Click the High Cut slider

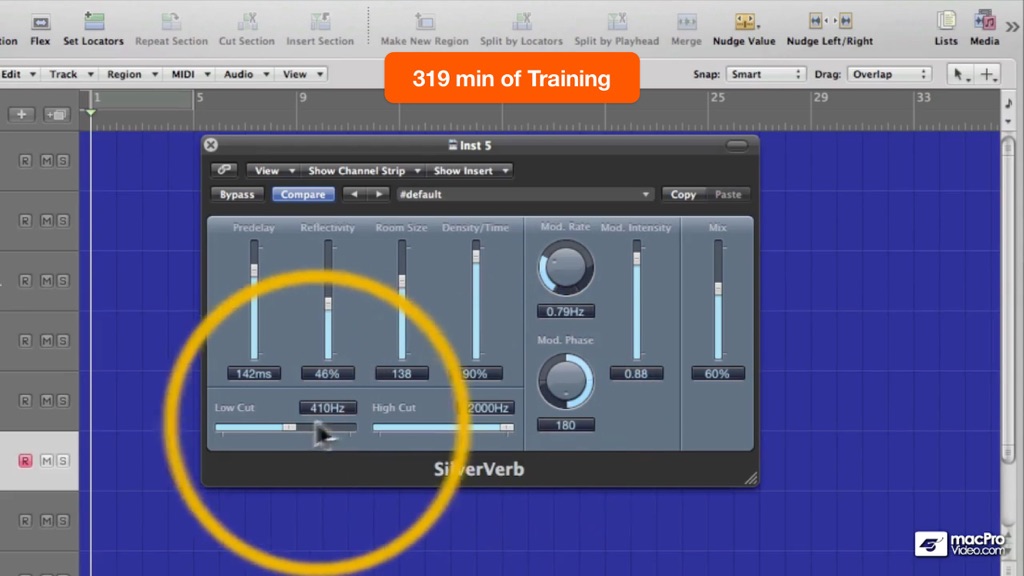click(x=443, y=427)
